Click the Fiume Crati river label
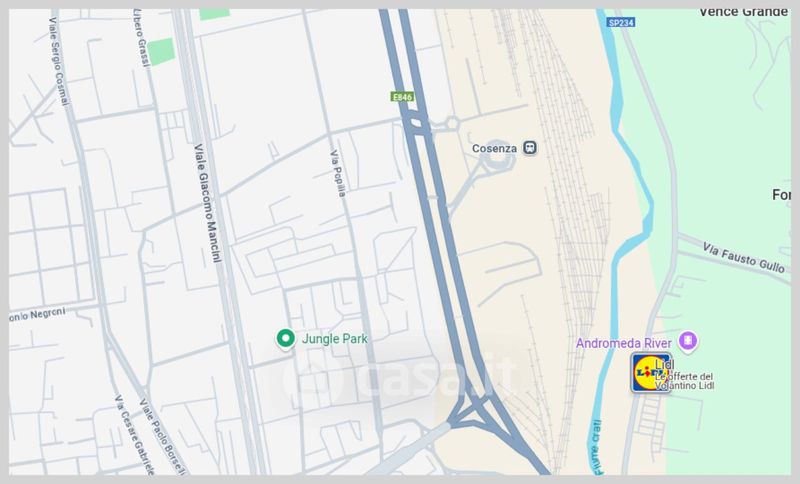Viewport: 800px width, 484px height. click(597, 447)
